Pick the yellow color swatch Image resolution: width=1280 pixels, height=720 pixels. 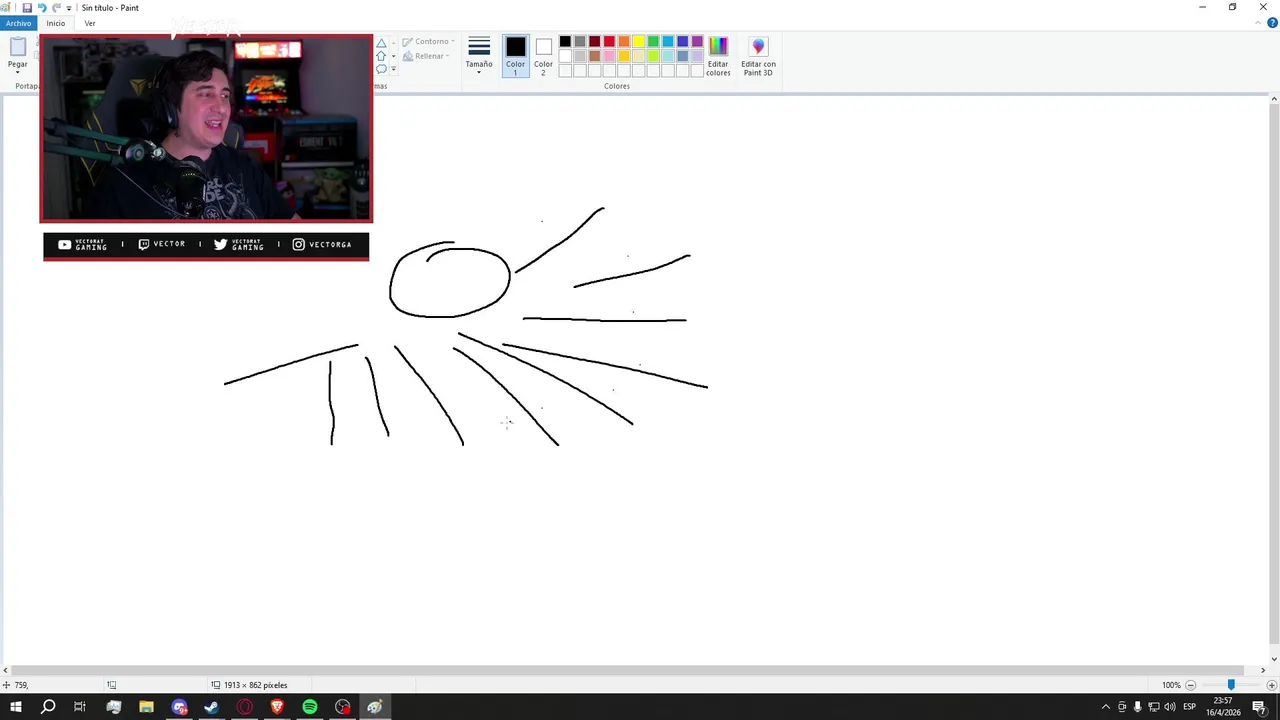(638, 42)
